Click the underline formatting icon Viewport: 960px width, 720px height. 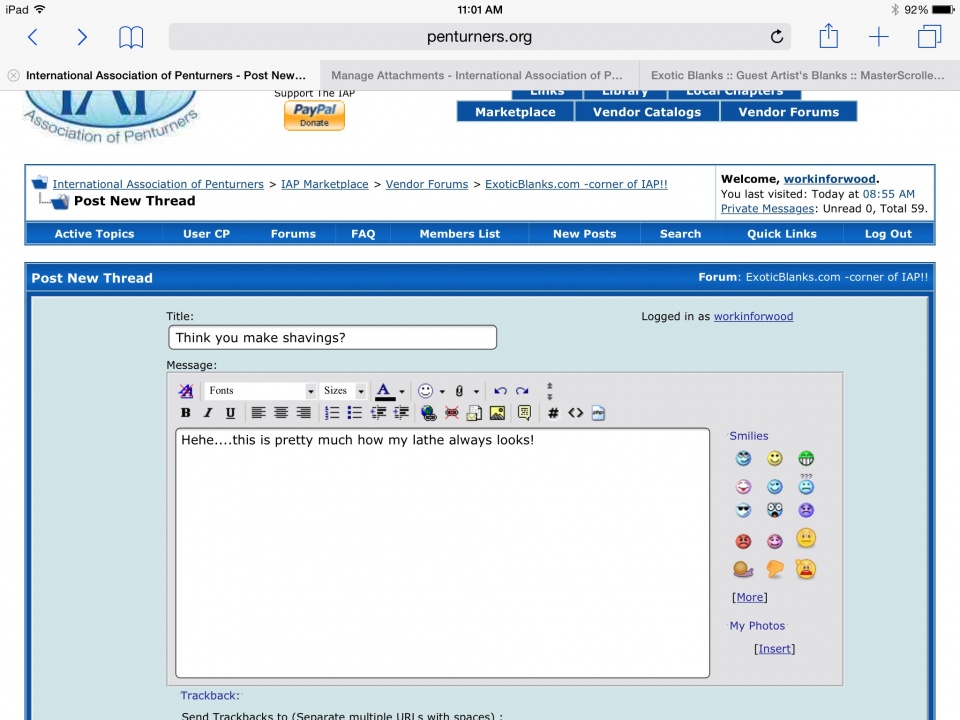tap(230, 413)
